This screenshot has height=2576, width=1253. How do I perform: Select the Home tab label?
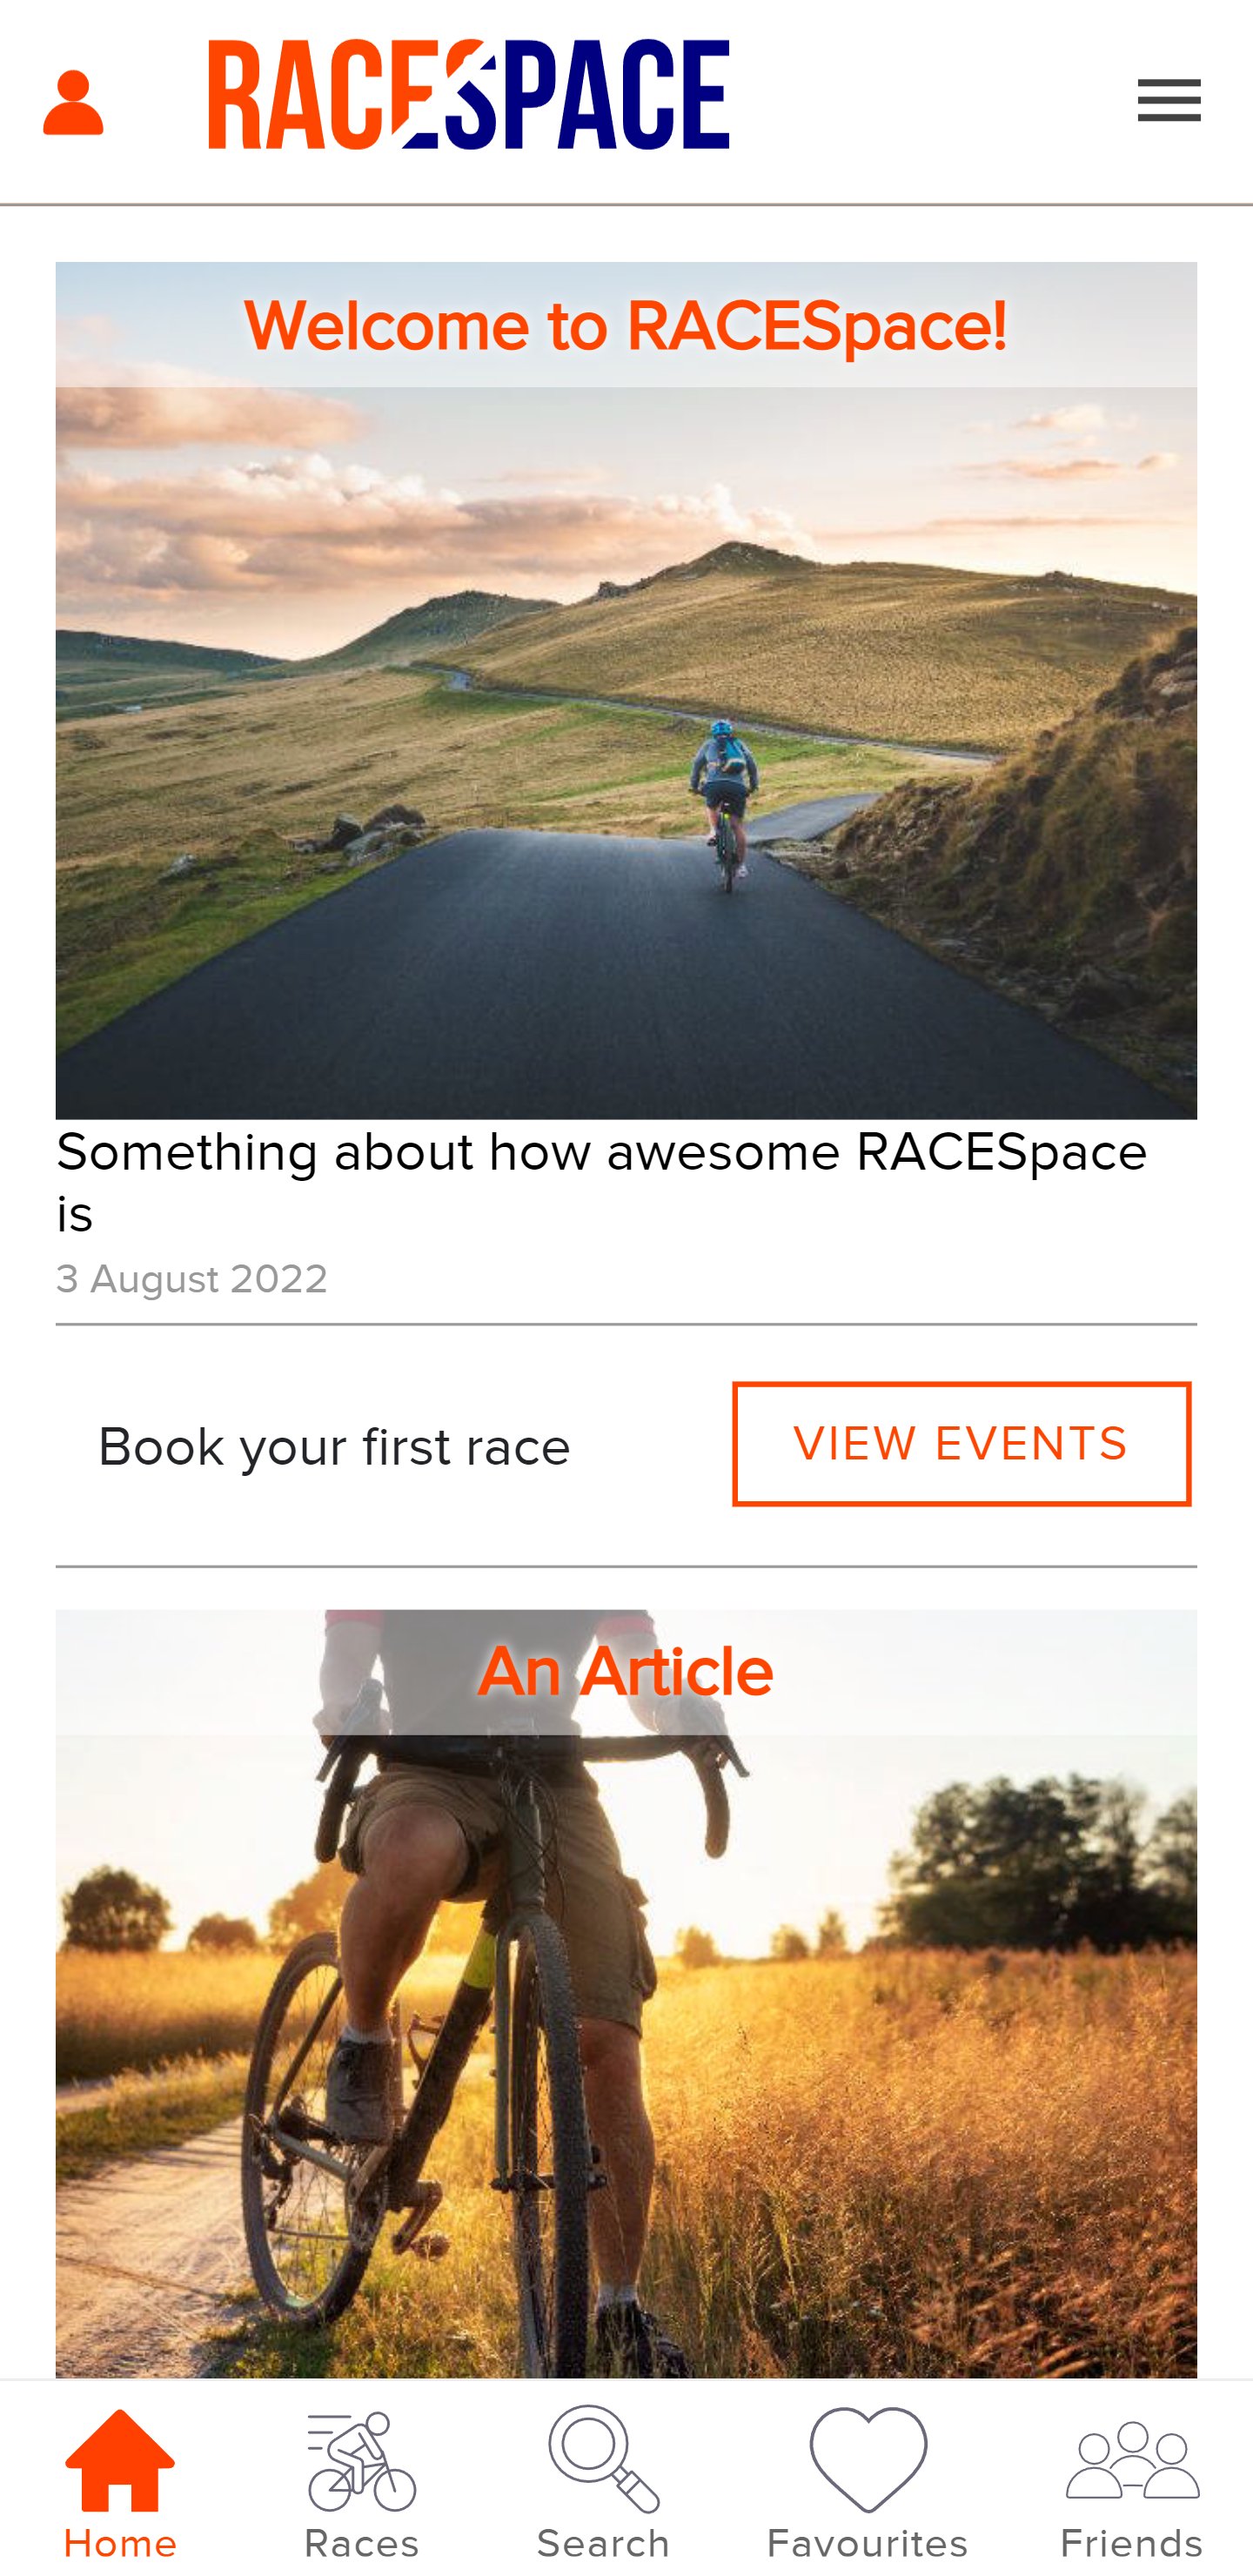[120, 2543]
